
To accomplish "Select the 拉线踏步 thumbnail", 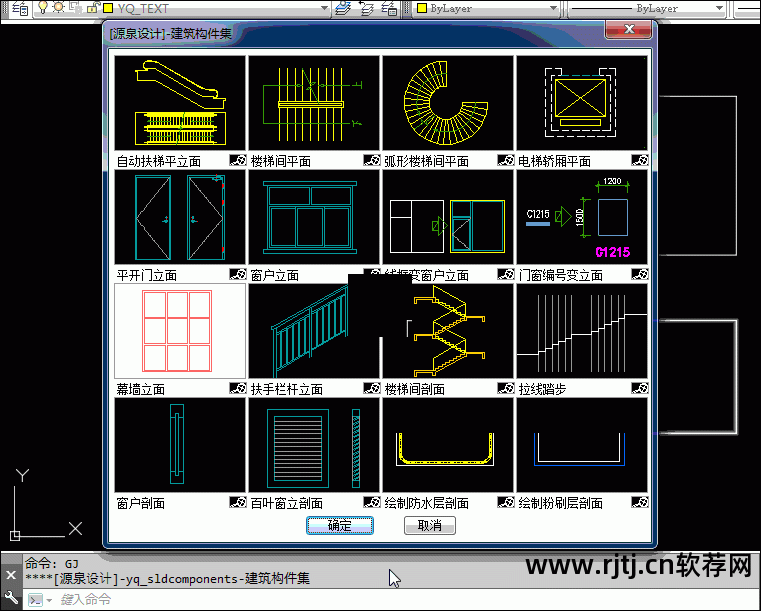I will click(x=582, y=331).
